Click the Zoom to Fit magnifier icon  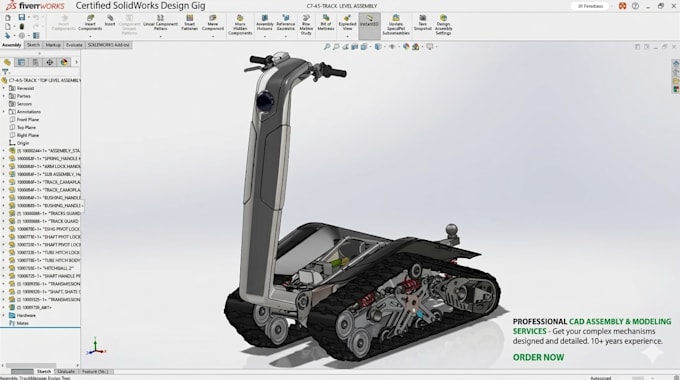coord(327,47)
